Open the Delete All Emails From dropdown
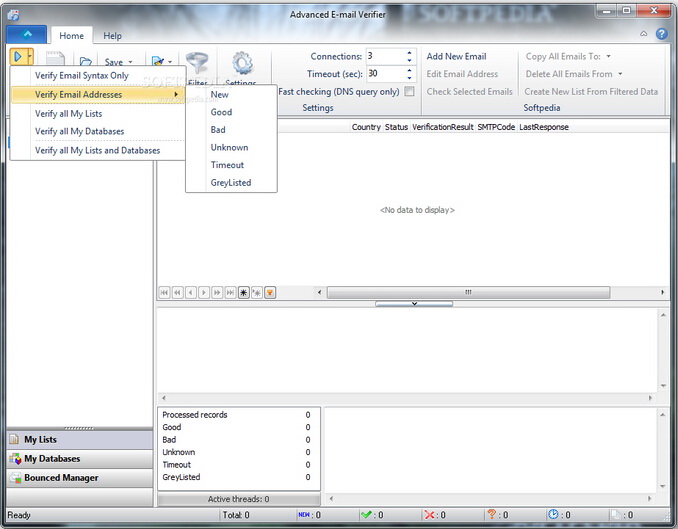The width and height of the screenshot is (678, 529). (x=574, y=74)
